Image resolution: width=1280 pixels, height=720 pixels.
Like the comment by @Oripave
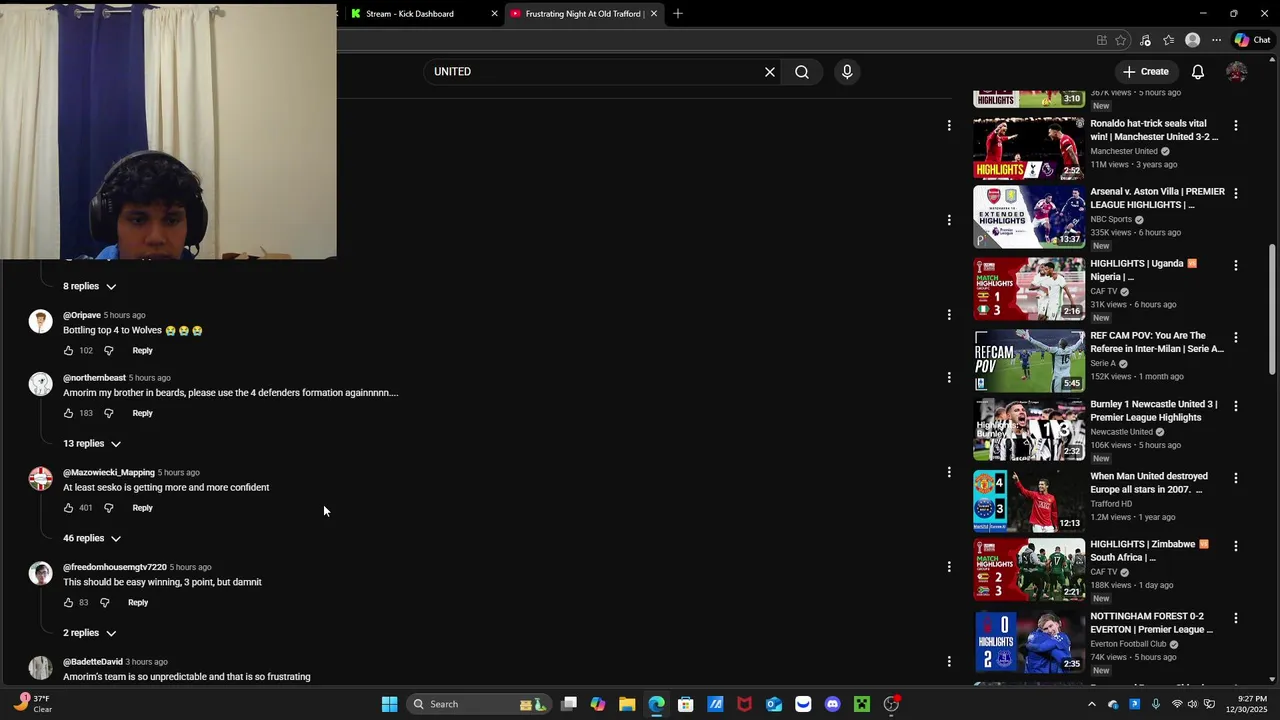(68, 351)
